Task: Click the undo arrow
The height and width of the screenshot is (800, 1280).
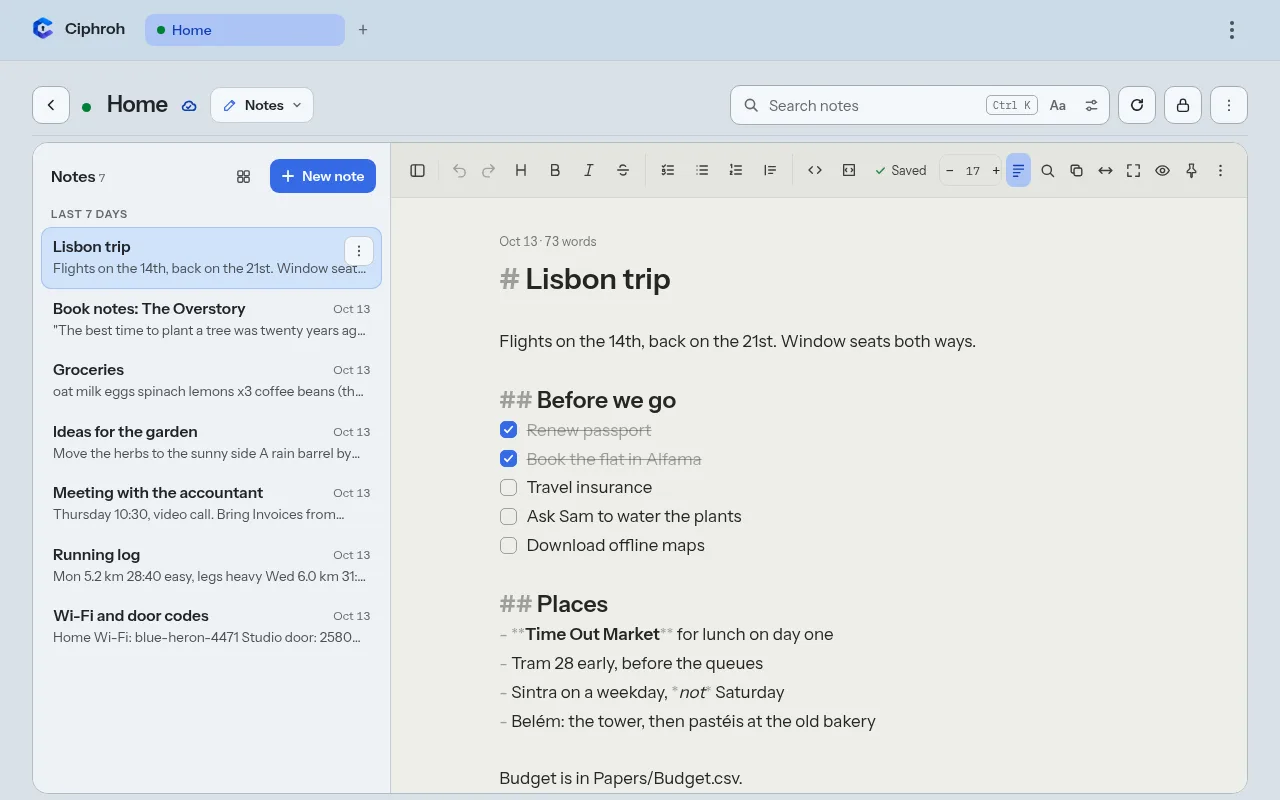Action: coord(459,171)
